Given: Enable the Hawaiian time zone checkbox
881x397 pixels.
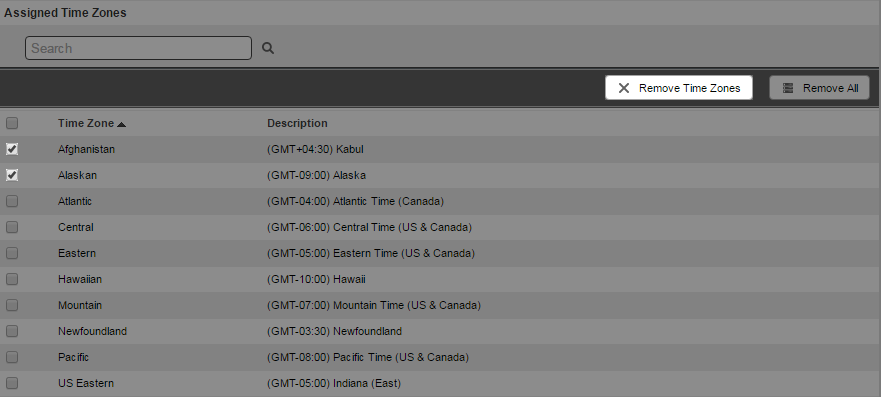Looking at the screenshot, I should point(12,279).
